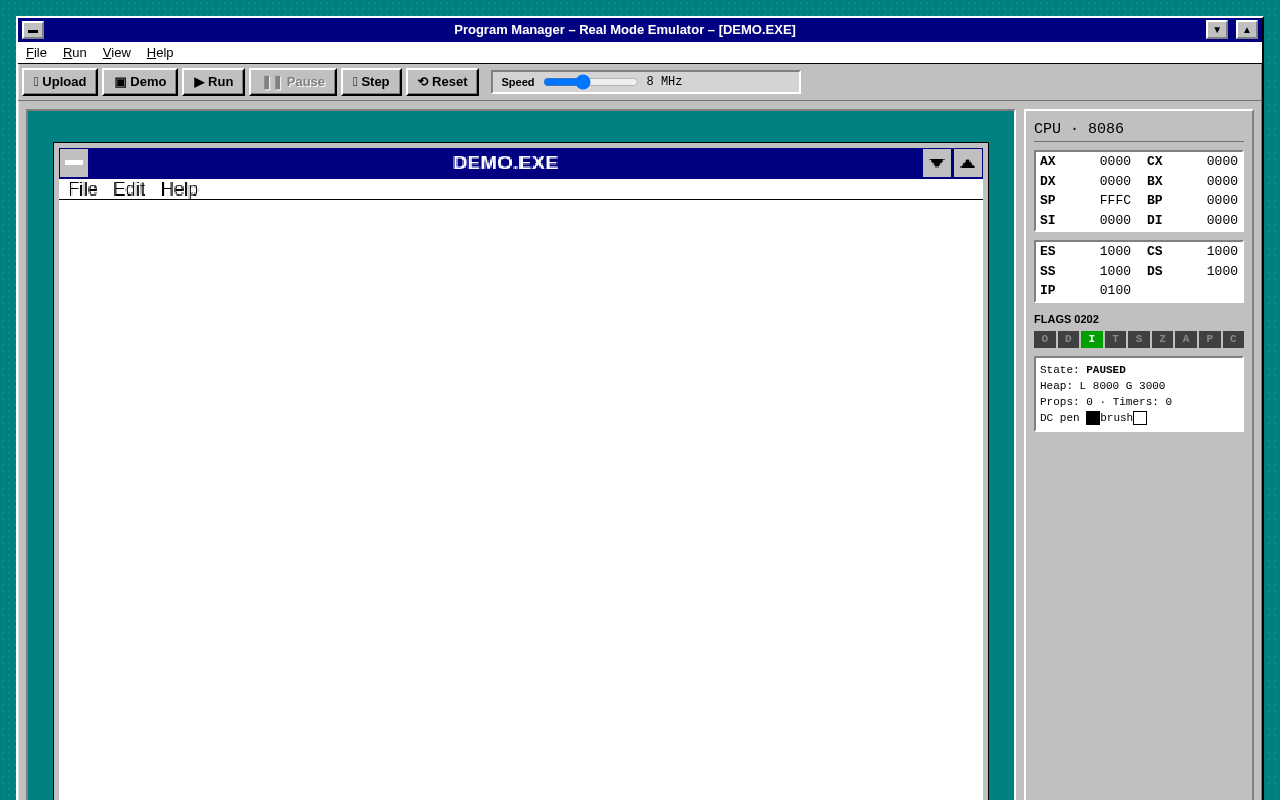Toggle the Auxiliary flag A indicator
Screen dimensions: 1280x800
(1186, 340)
